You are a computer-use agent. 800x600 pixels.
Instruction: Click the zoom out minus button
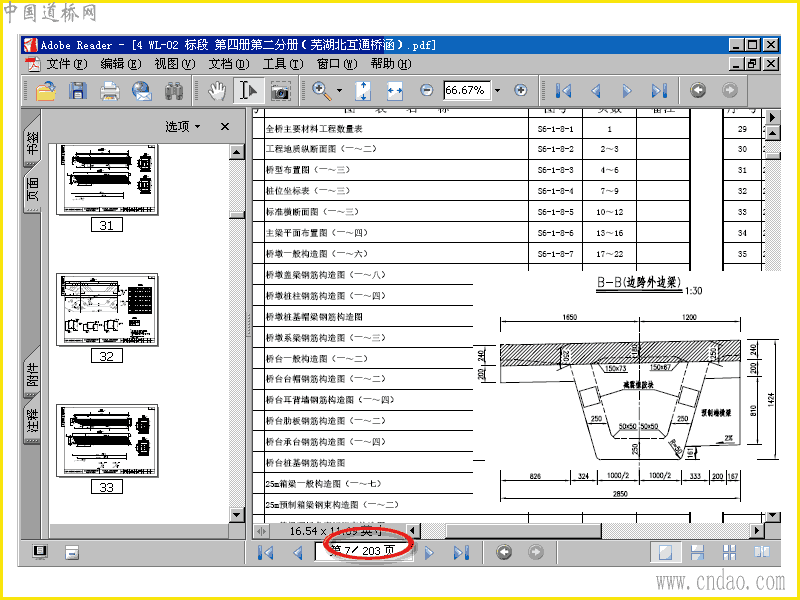pos(427,90)
